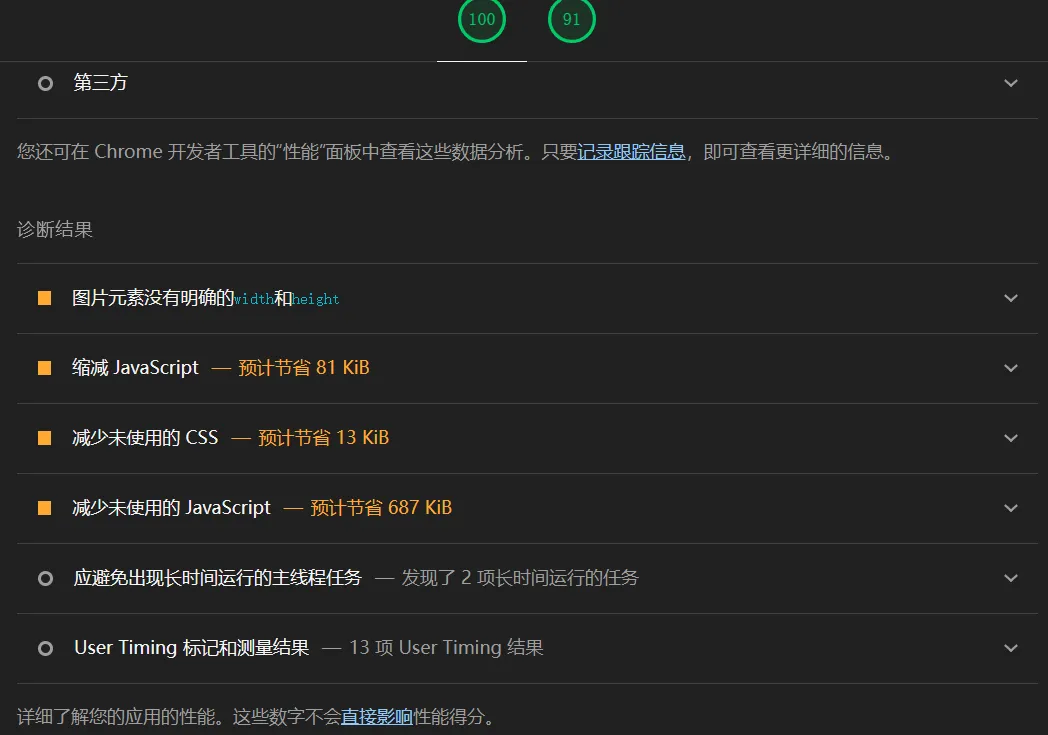Click the 第三方 audit title

[x=100, y=83]
